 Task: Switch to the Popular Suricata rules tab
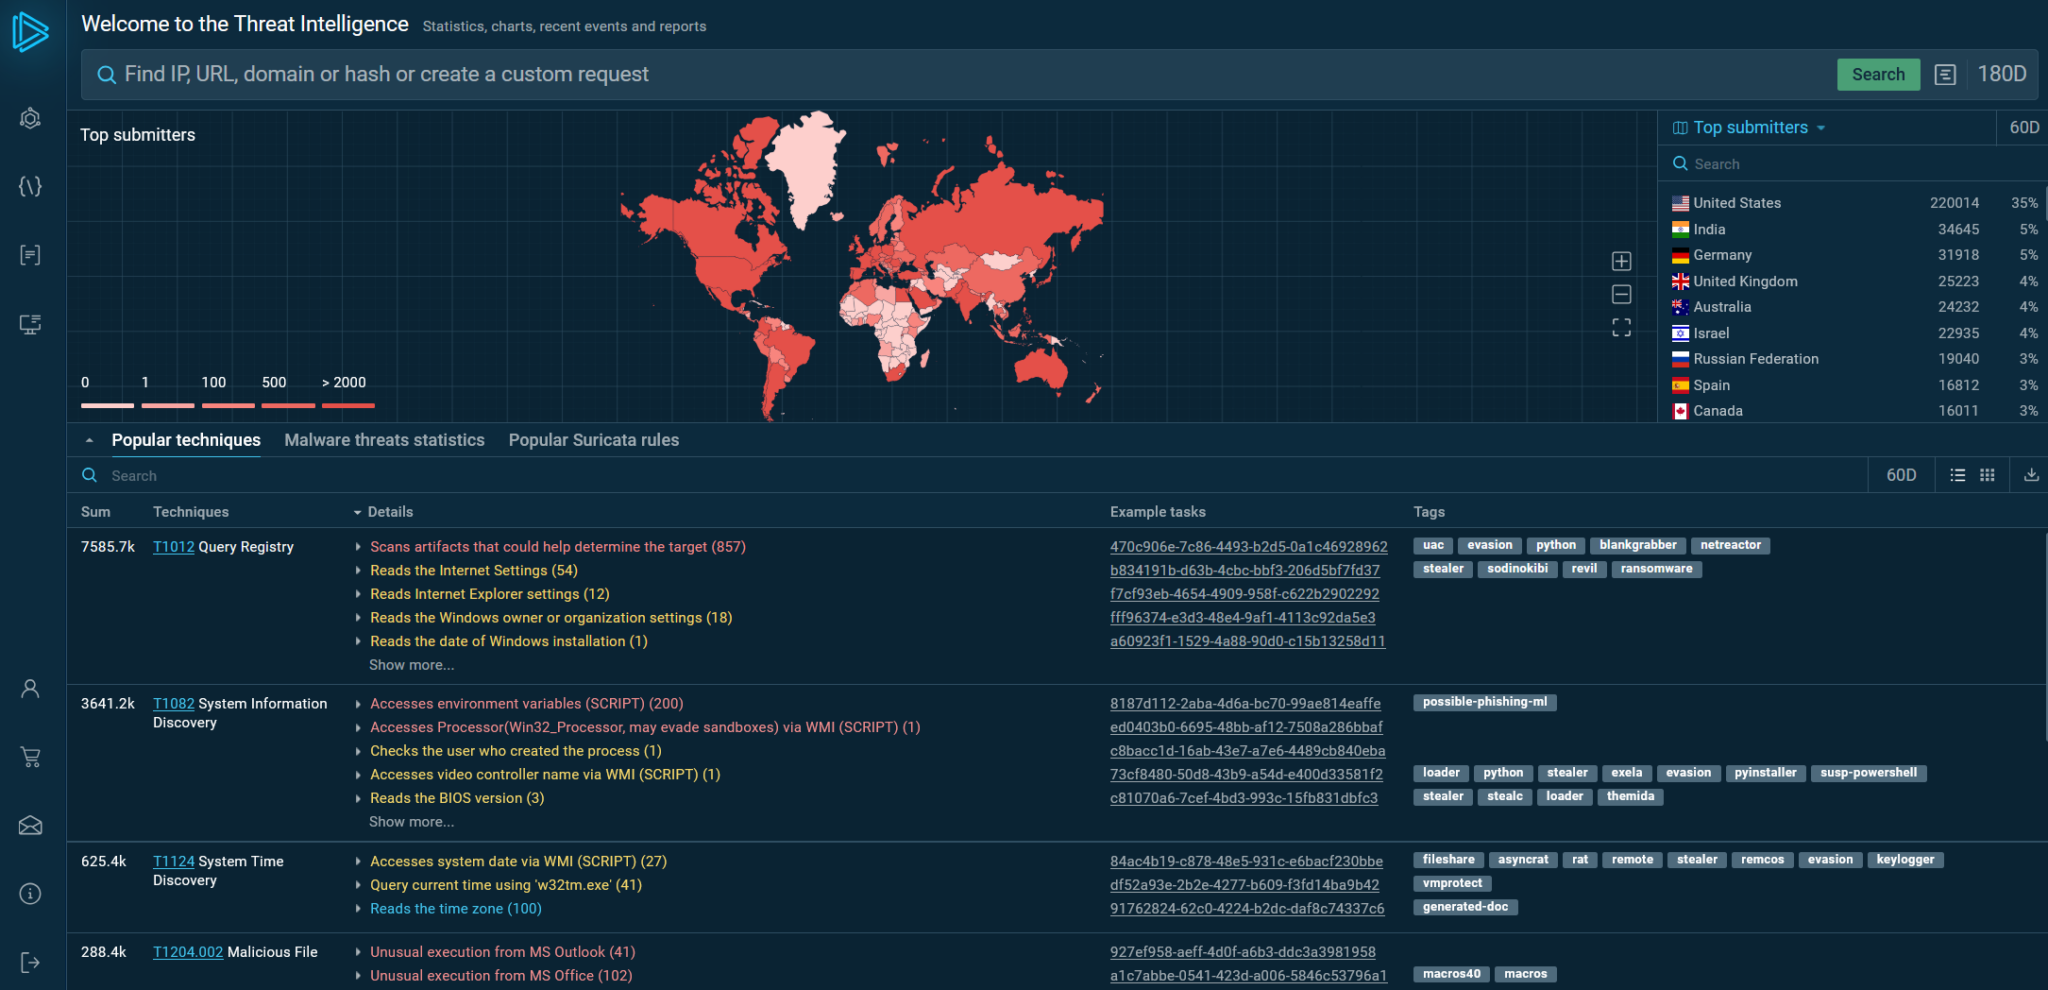tap(593, 440)
